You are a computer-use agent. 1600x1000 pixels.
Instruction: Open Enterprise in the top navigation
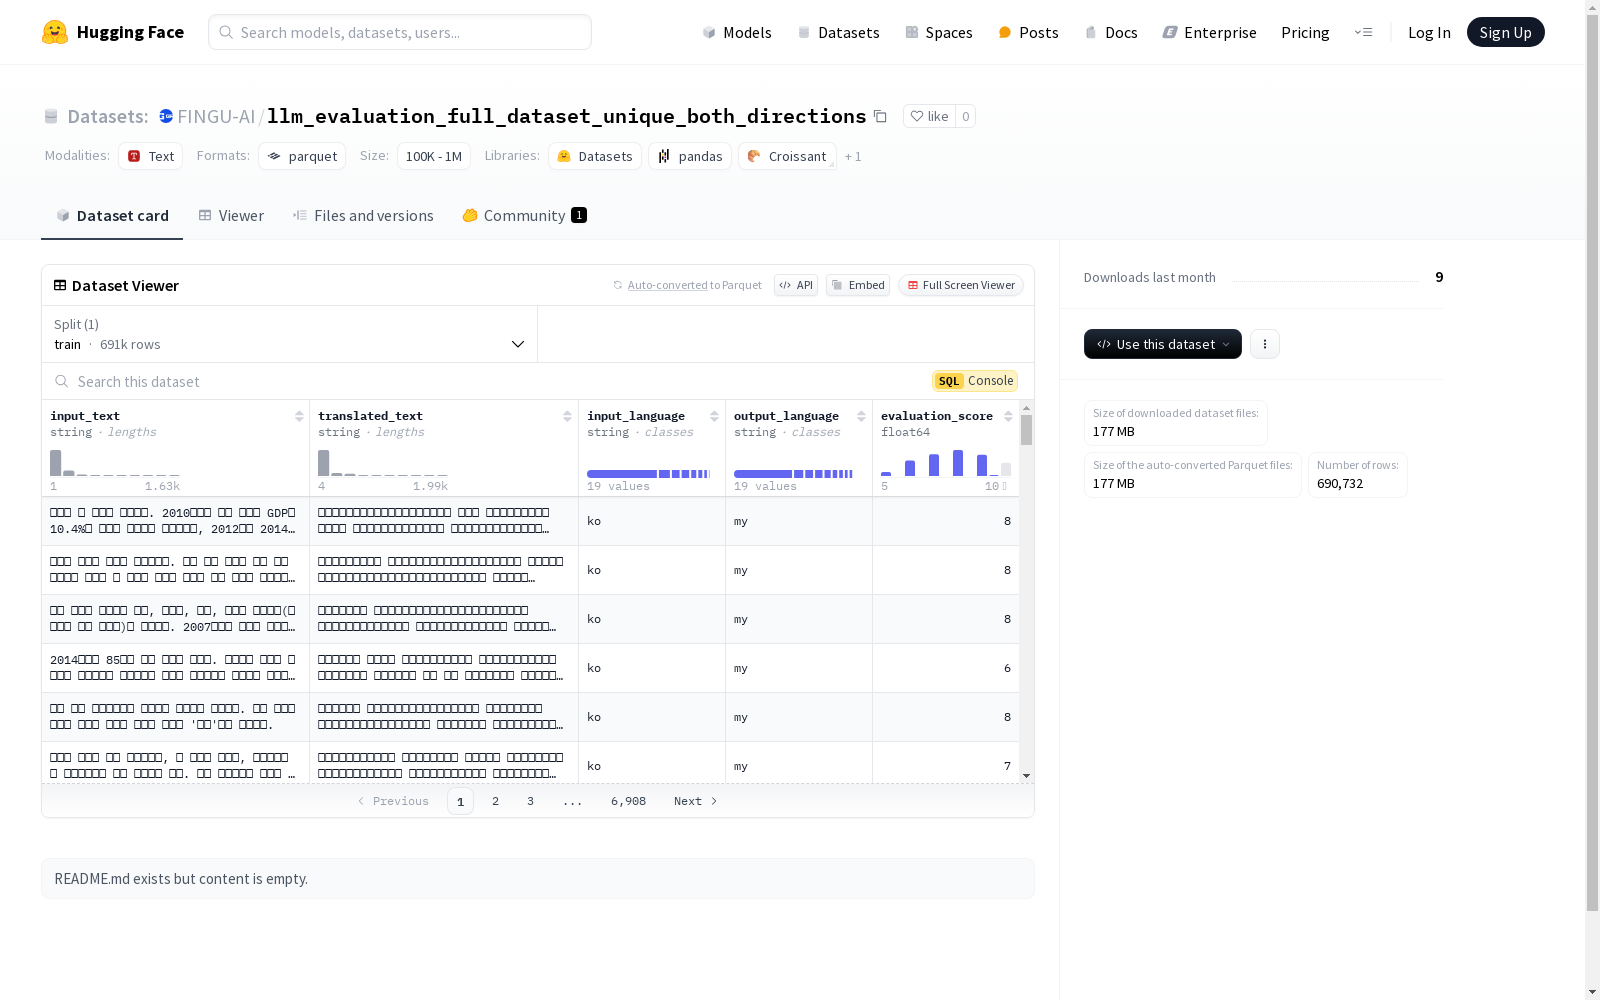pos(1209,32)
